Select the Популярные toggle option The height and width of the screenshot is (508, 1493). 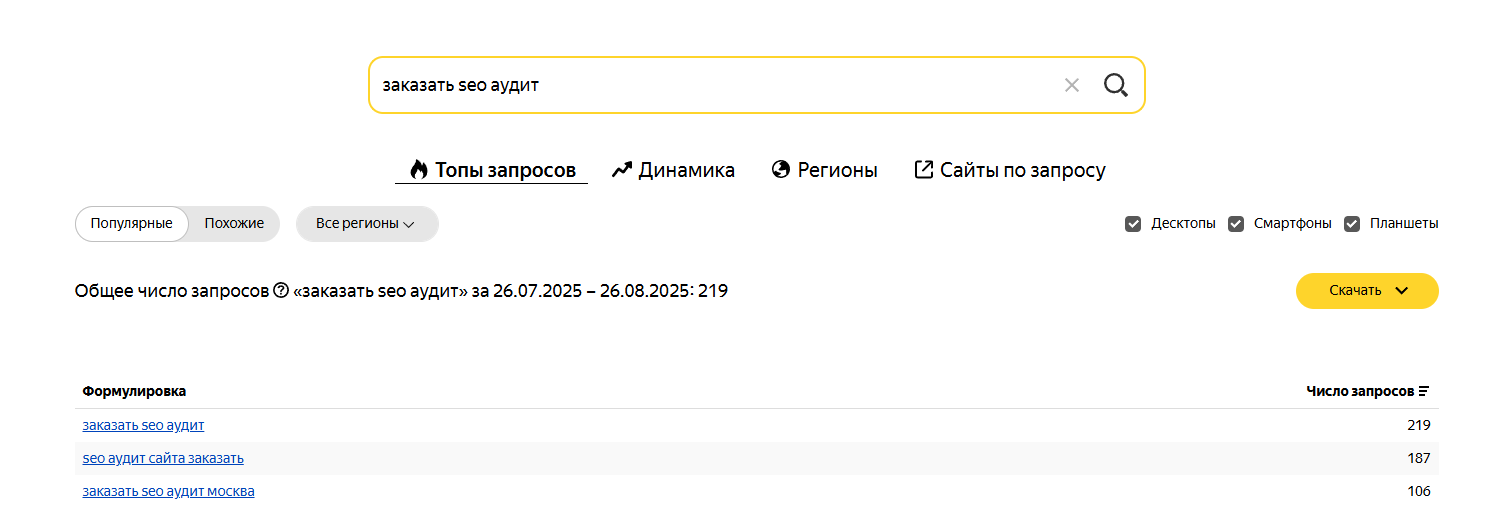pos(132,224)
